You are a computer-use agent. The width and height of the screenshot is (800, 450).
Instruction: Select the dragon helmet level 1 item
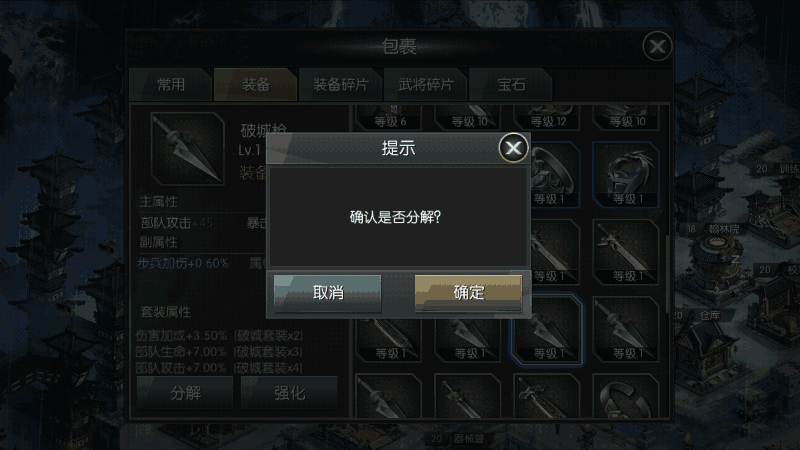[626, 175]
